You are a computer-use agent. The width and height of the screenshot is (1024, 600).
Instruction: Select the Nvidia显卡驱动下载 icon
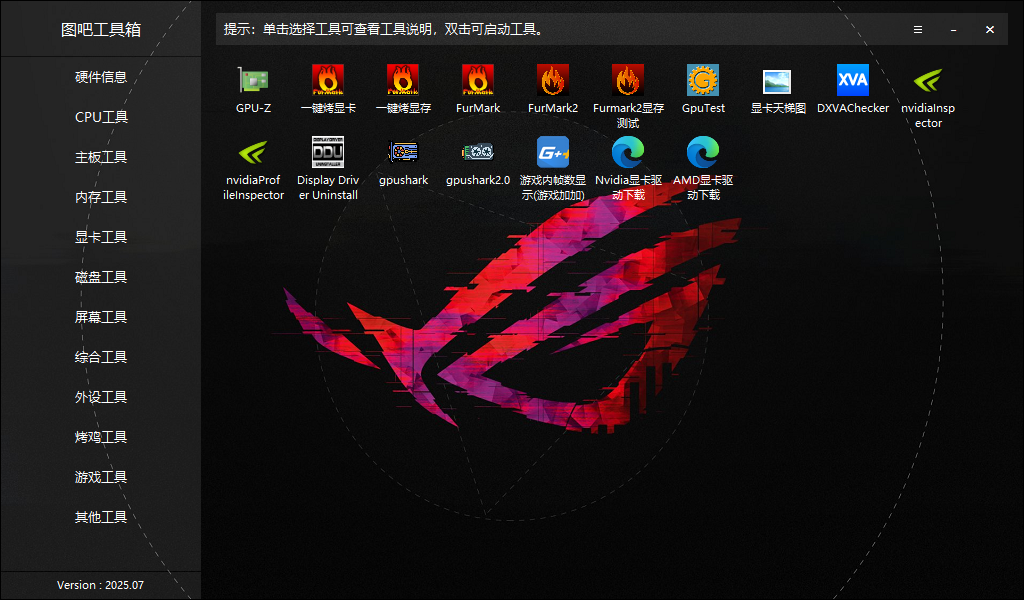(x=628, y=152)
